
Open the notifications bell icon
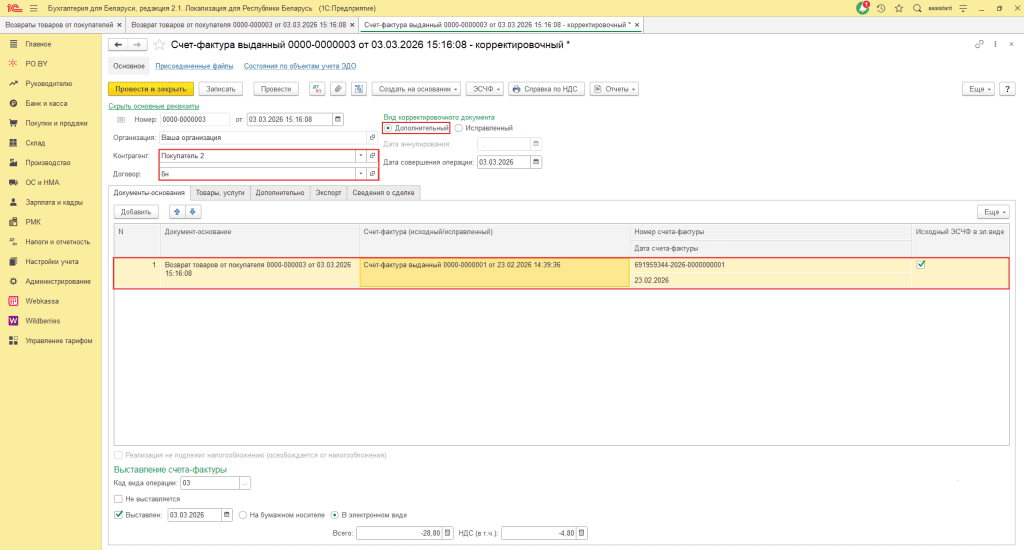[864, 8]
